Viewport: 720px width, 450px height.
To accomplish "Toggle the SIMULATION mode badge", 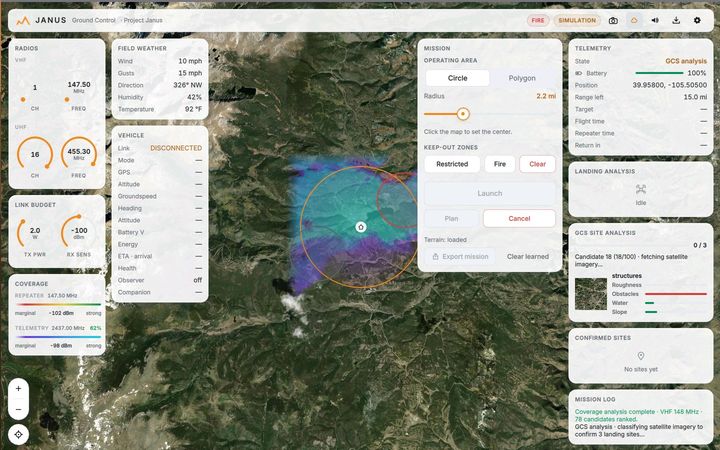I will click(x=577, y=21).
